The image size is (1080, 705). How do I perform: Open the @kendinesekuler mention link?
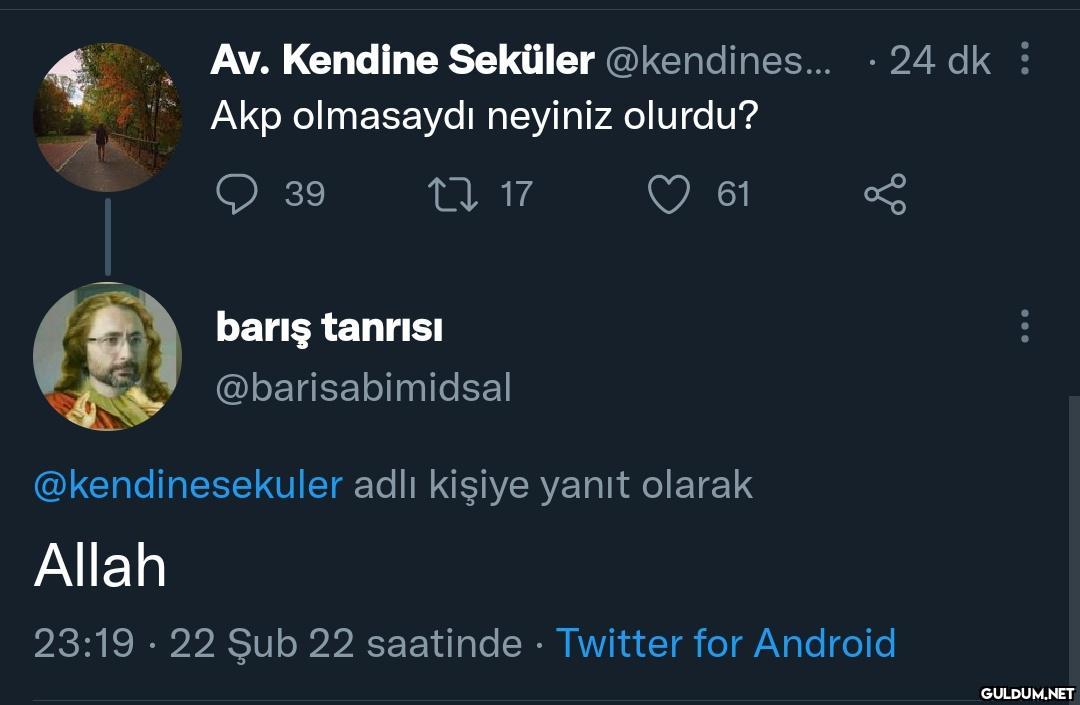[188, 485]
